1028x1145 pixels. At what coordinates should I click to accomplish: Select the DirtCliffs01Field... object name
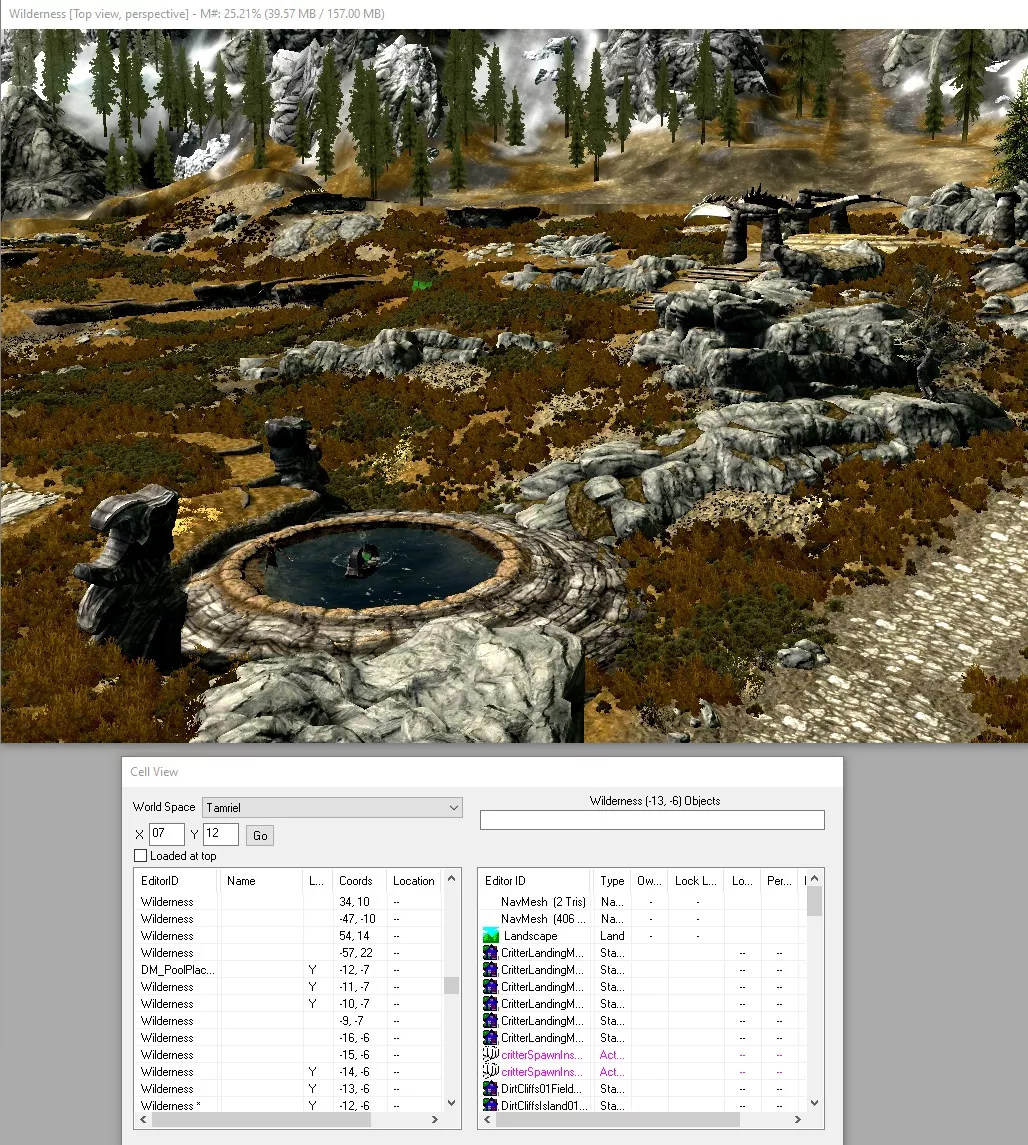(541, 1089)
